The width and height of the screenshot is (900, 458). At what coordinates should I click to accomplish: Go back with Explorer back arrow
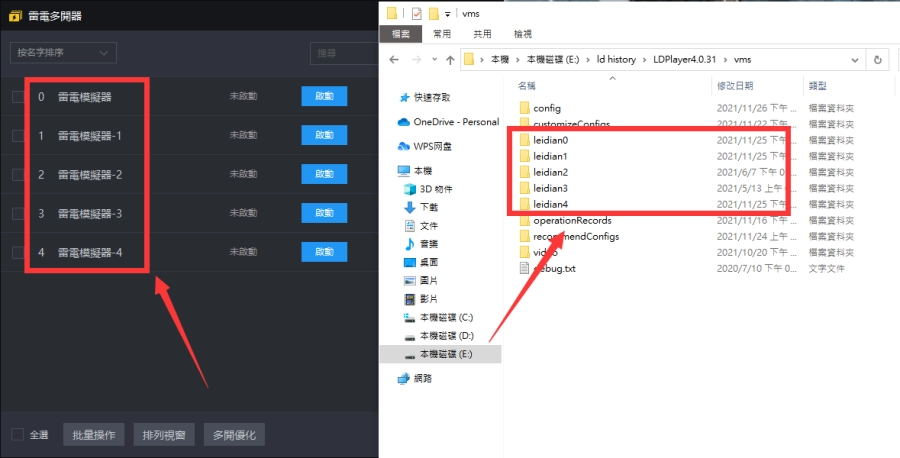tap(394, 60)
